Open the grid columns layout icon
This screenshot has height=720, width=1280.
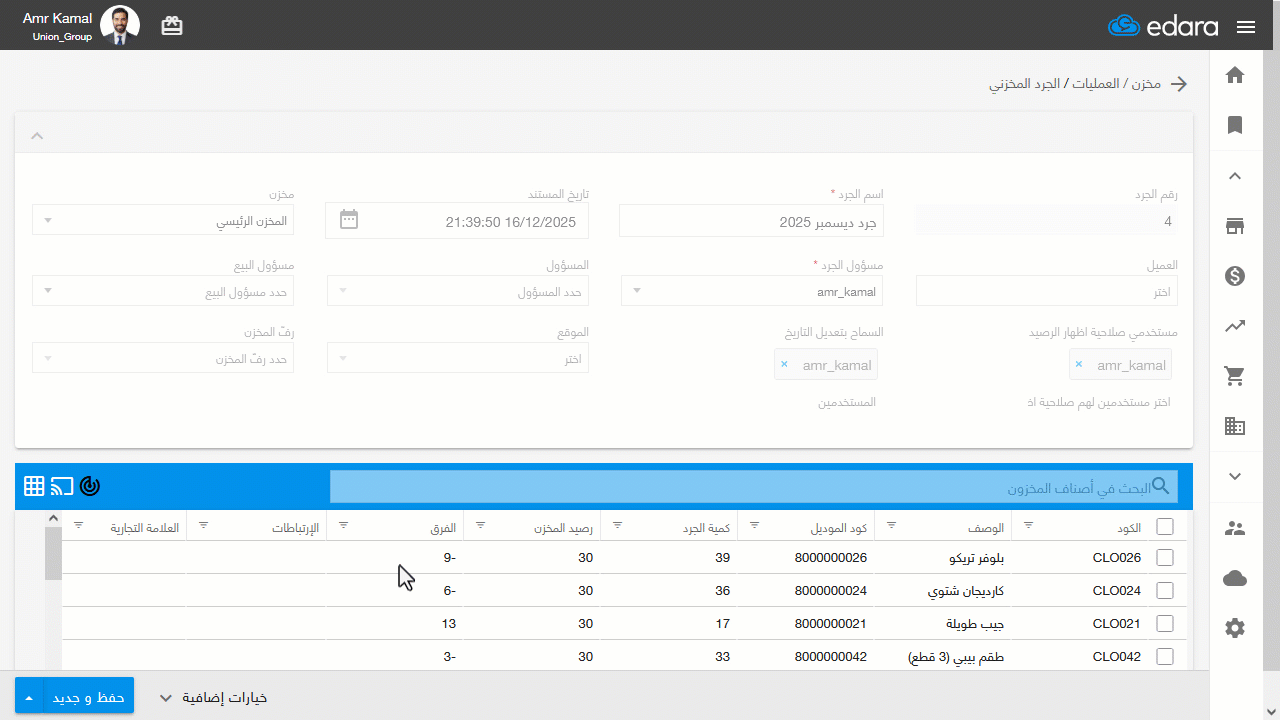pos(34,487)
